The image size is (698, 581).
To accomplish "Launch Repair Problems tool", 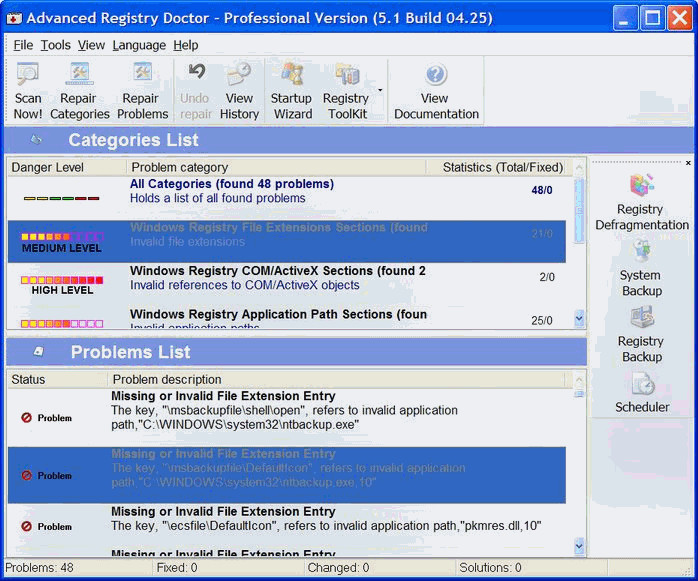I will point(142,91).
